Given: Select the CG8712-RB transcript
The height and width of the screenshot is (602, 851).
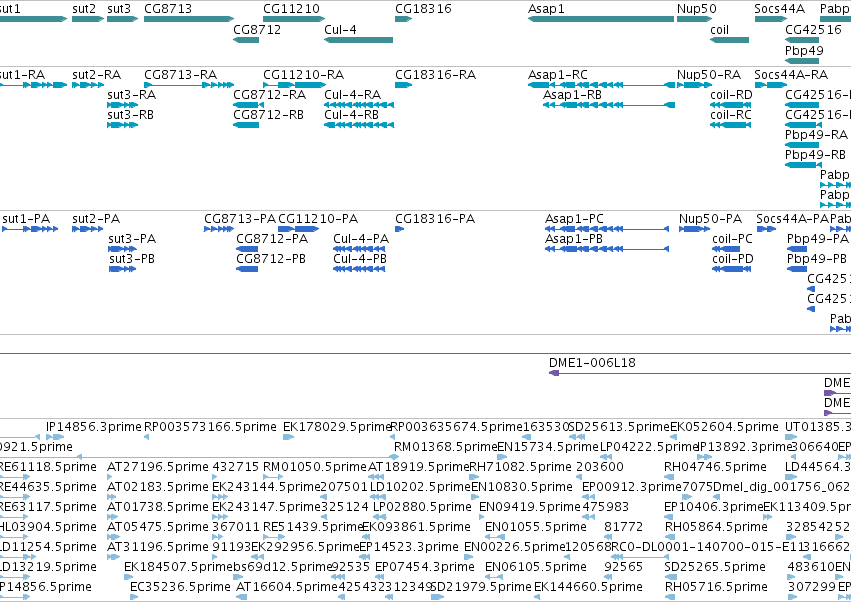Looking at the screenshot, I should (246, 125).
